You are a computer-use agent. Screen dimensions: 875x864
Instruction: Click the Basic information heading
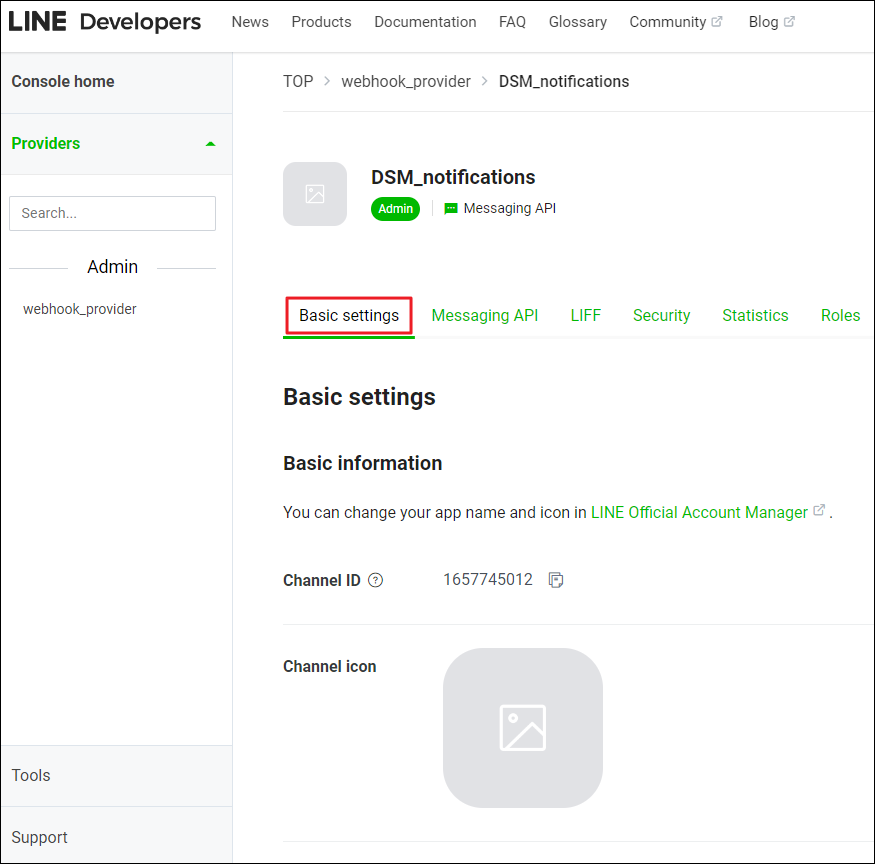(x=363, y=463)
